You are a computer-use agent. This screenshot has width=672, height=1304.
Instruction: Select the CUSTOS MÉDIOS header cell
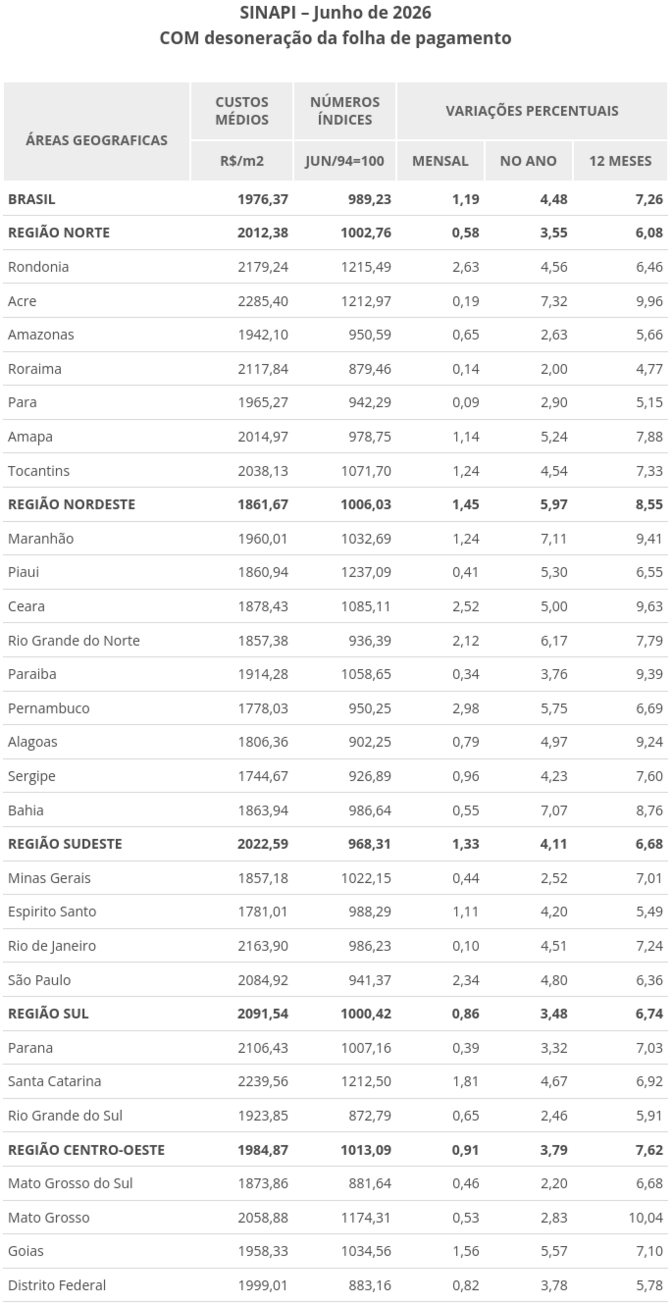(x=242, y=111)
